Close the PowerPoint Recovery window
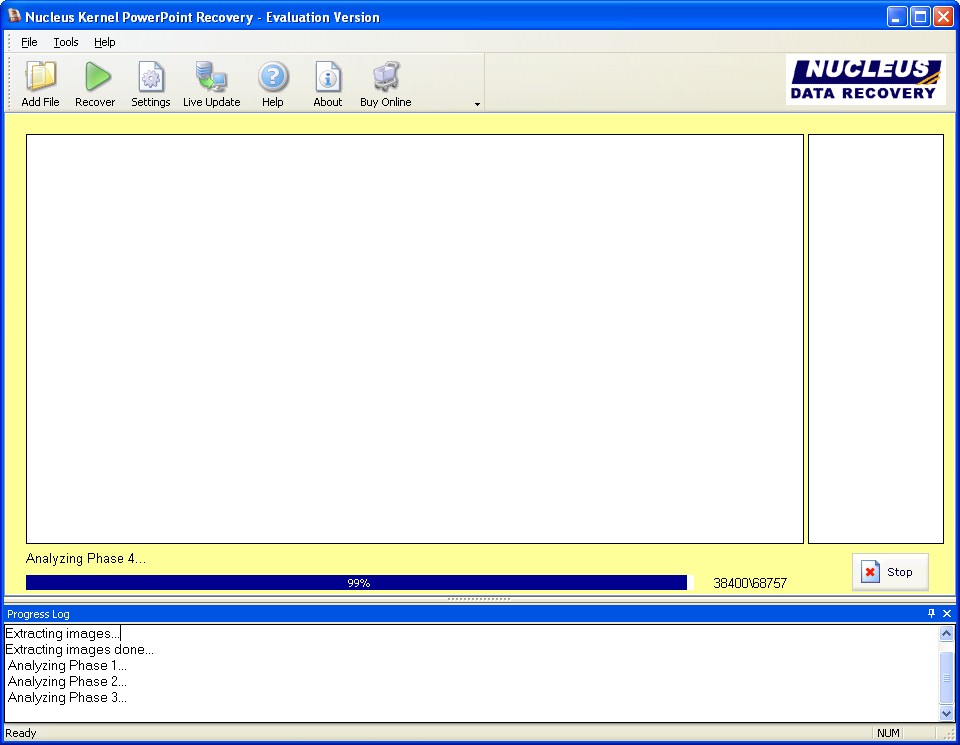Image resolution: width=960 pixels, height=745 pixels. (x=943, y=17)
